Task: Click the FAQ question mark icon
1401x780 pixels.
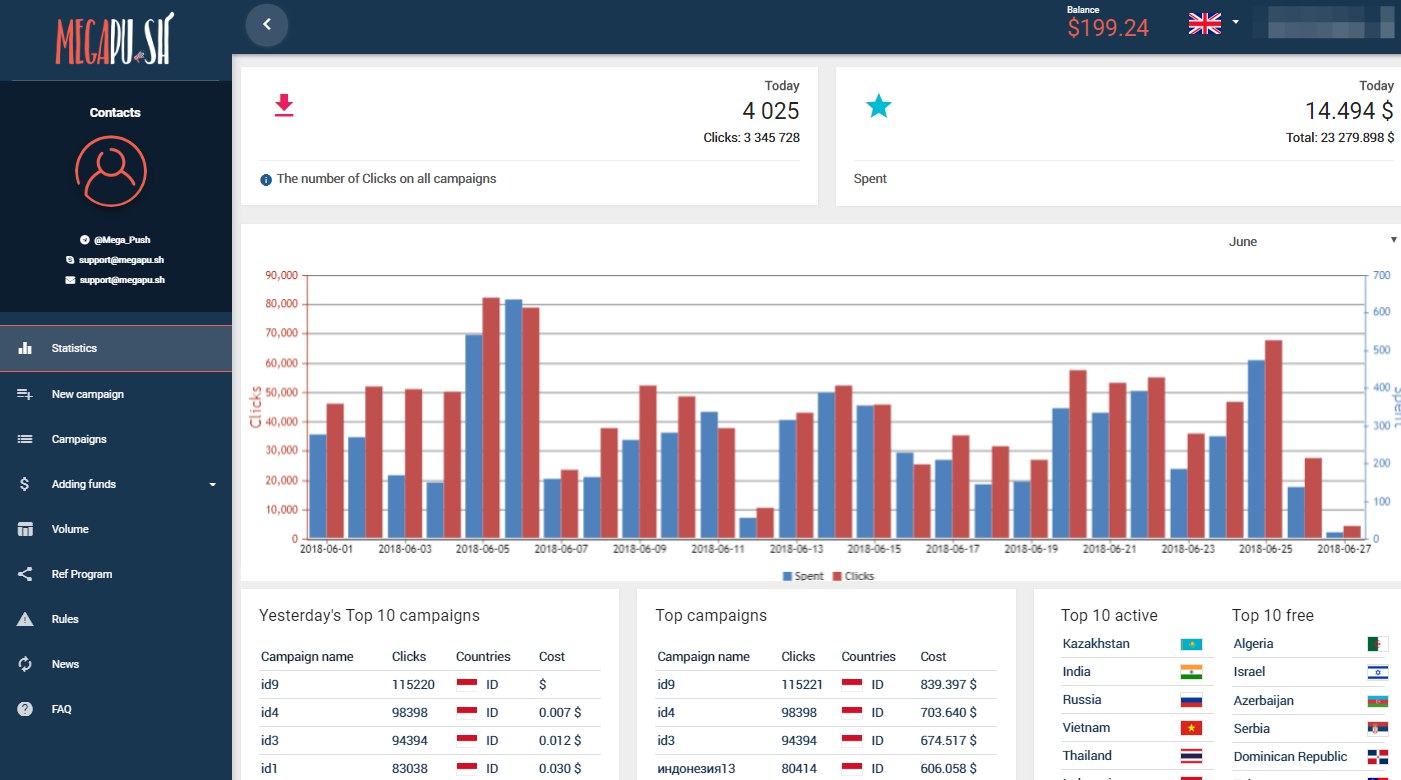Action: point(26,709)
